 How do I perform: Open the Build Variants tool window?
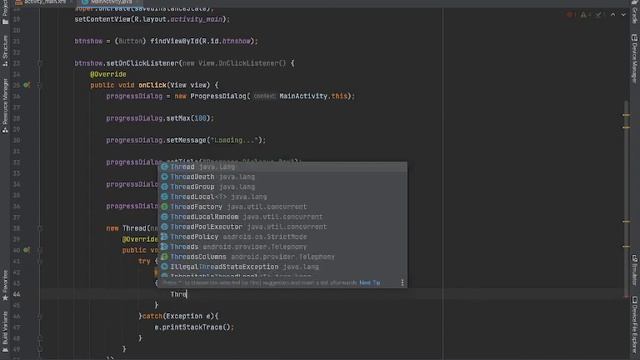coord(5,331)
